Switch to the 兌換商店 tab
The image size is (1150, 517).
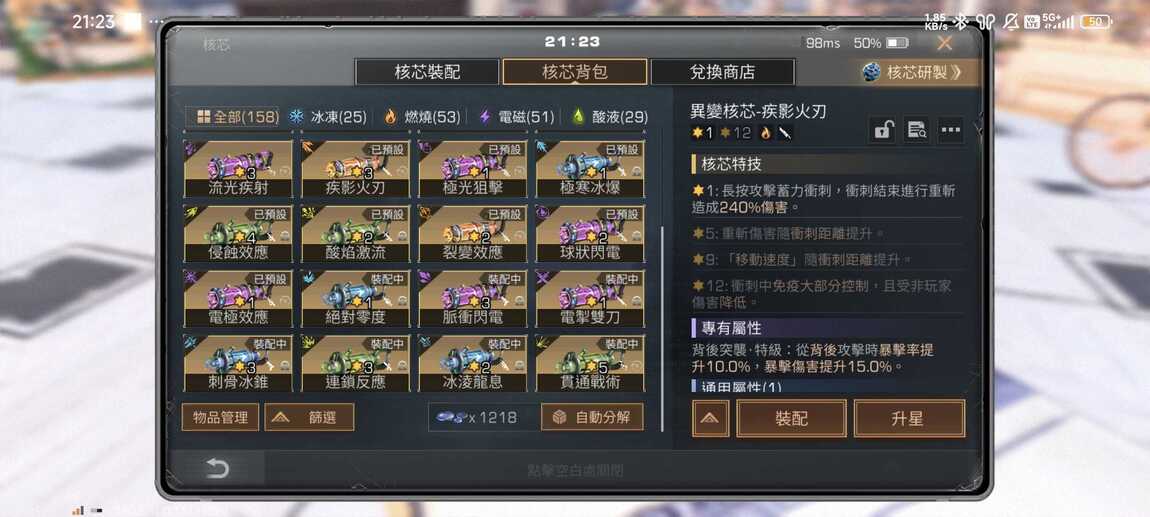(x=722, y=72)
